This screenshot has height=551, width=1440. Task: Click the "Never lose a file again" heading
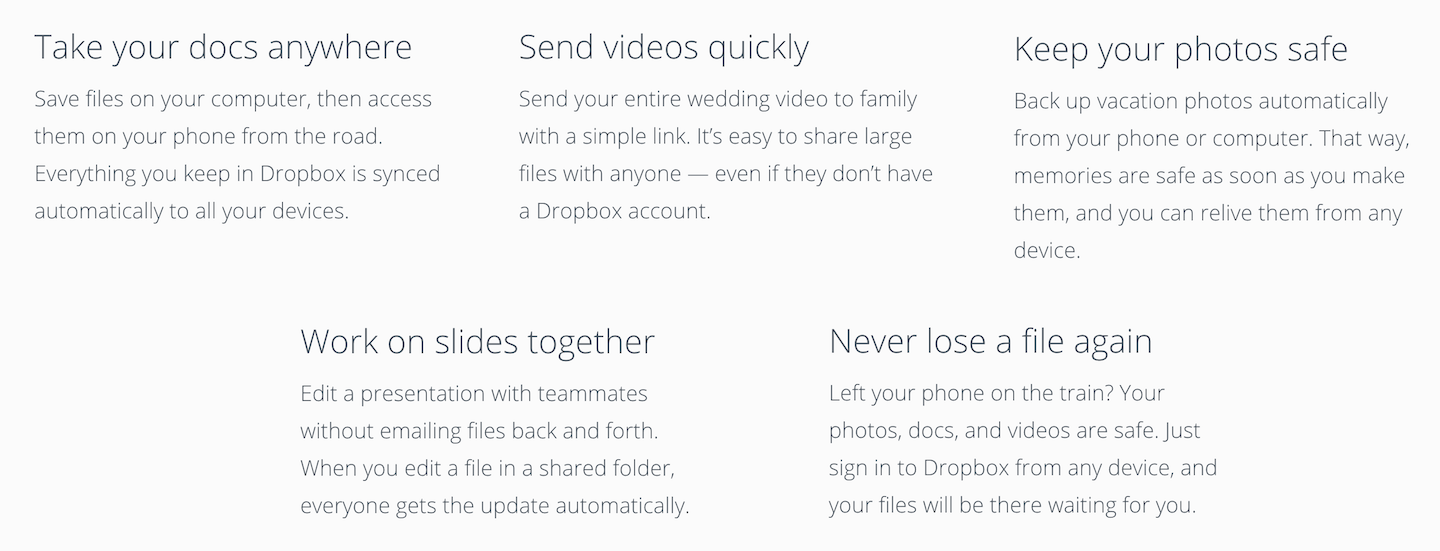pos(991,341)
